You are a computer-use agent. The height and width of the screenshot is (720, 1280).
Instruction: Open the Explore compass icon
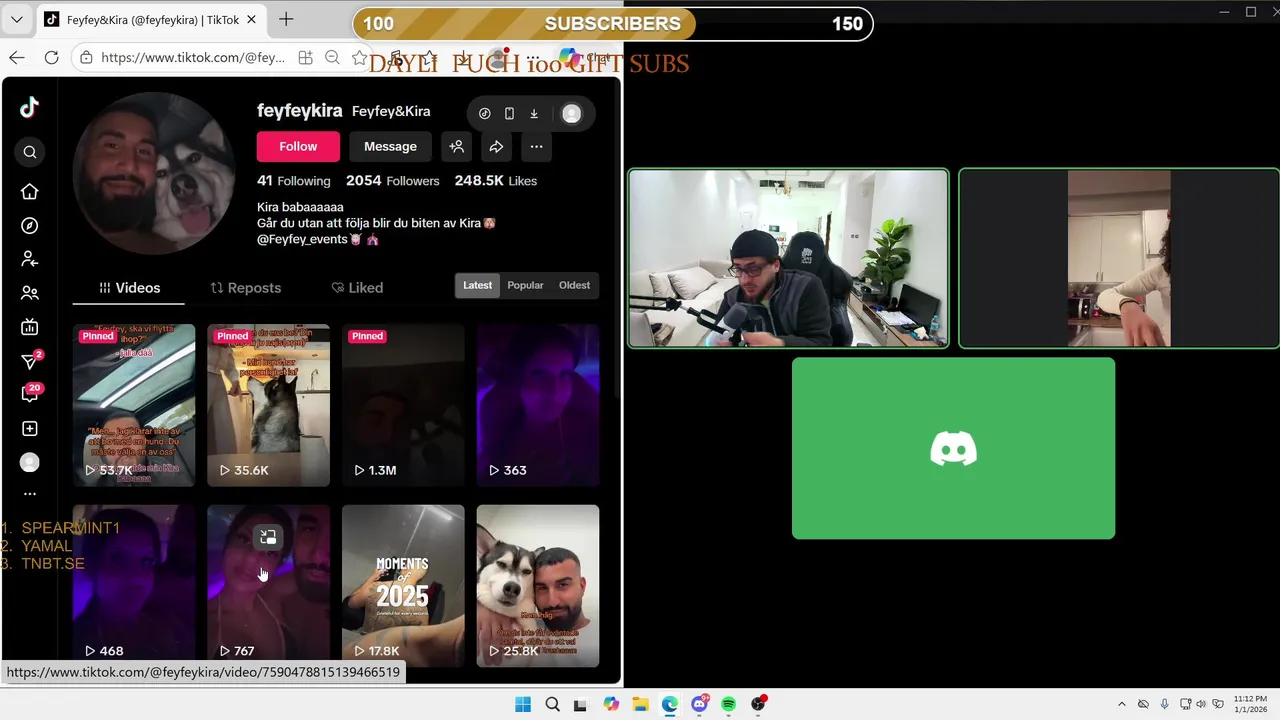pyautogui.click(x=30, y=226)
